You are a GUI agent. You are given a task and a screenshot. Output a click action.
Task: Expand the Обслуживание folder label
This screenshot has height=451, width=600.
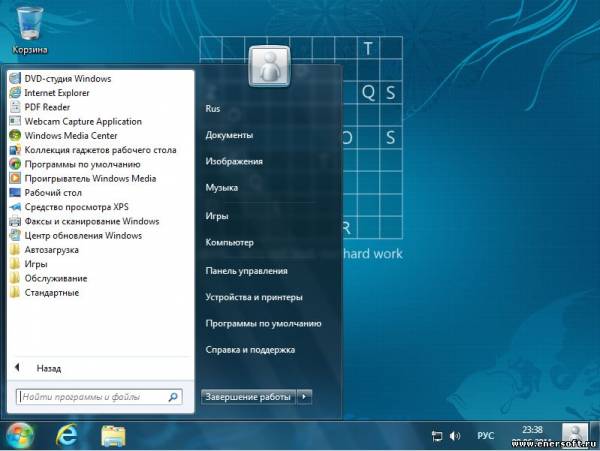pos(56,278)
